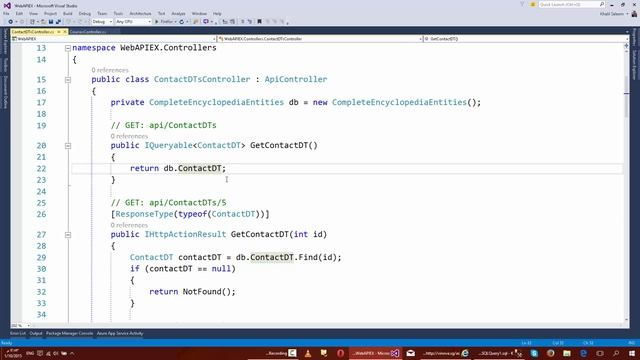The height and width of the screenshot is (360, 640).
Task: Open the Azure App Service Activity tab
Action: 120,333
